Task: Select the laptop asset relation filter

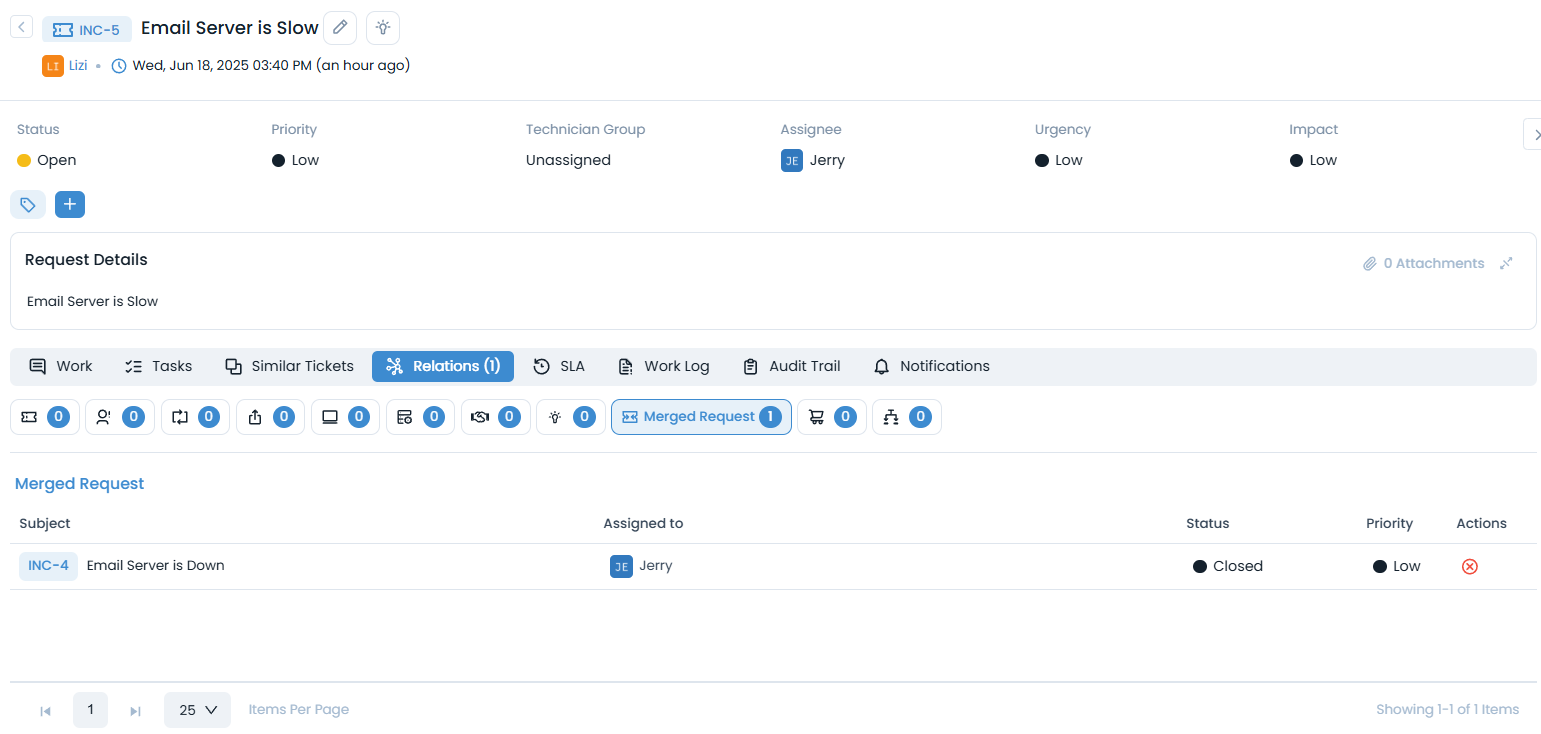Action: (345, 417)
